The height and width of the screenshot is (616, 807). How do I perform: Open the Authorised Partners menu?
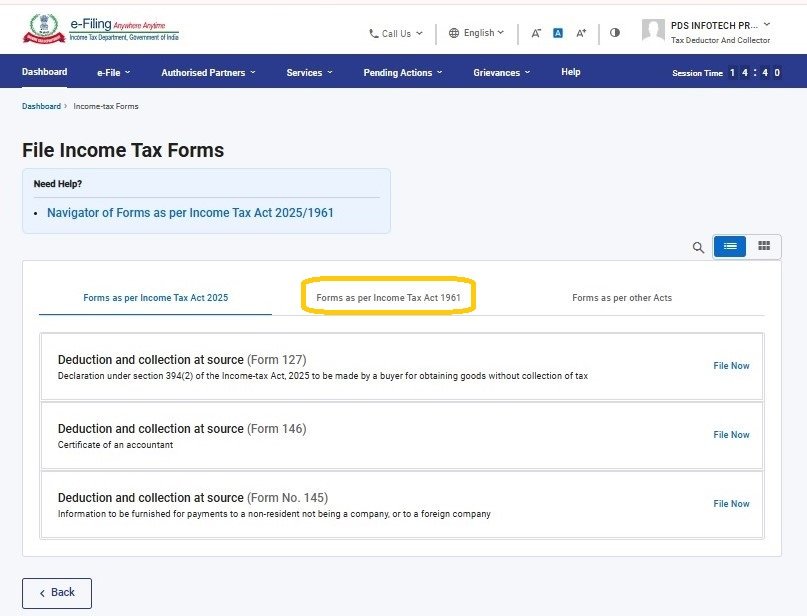208,73
